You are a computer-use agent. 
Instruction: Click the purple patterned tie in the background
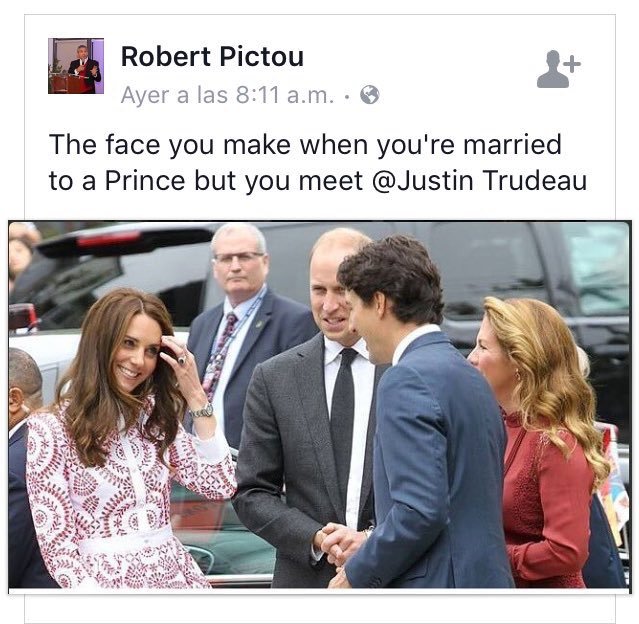coord(220,350)
